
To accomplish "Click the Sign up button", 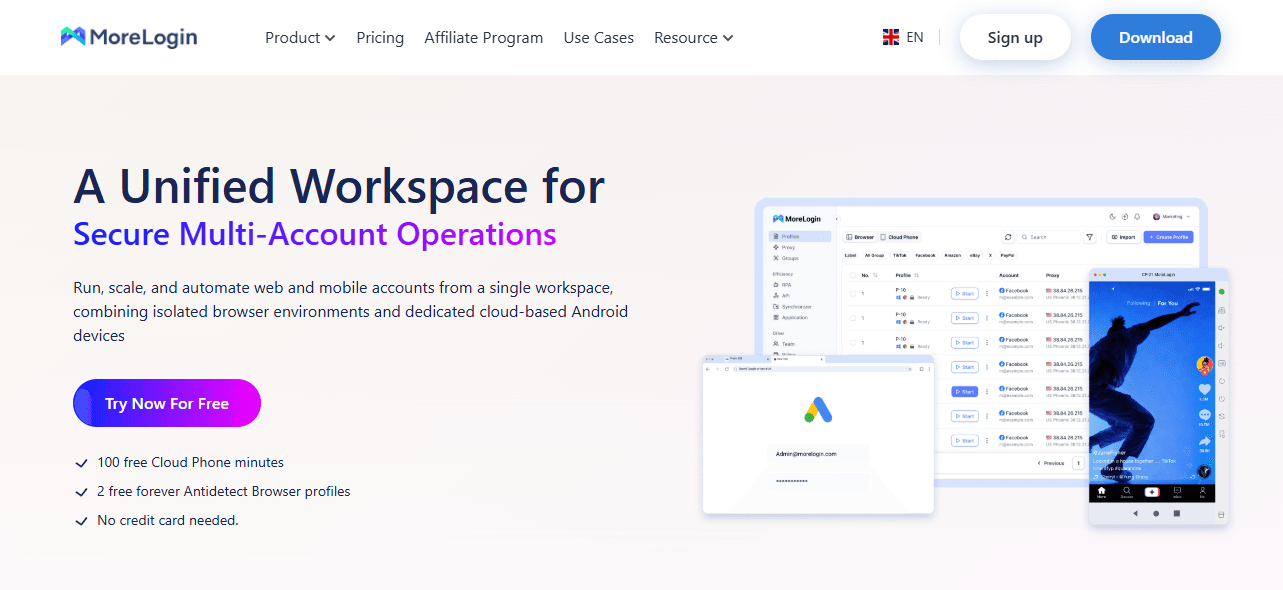I will pos(1015,37).
